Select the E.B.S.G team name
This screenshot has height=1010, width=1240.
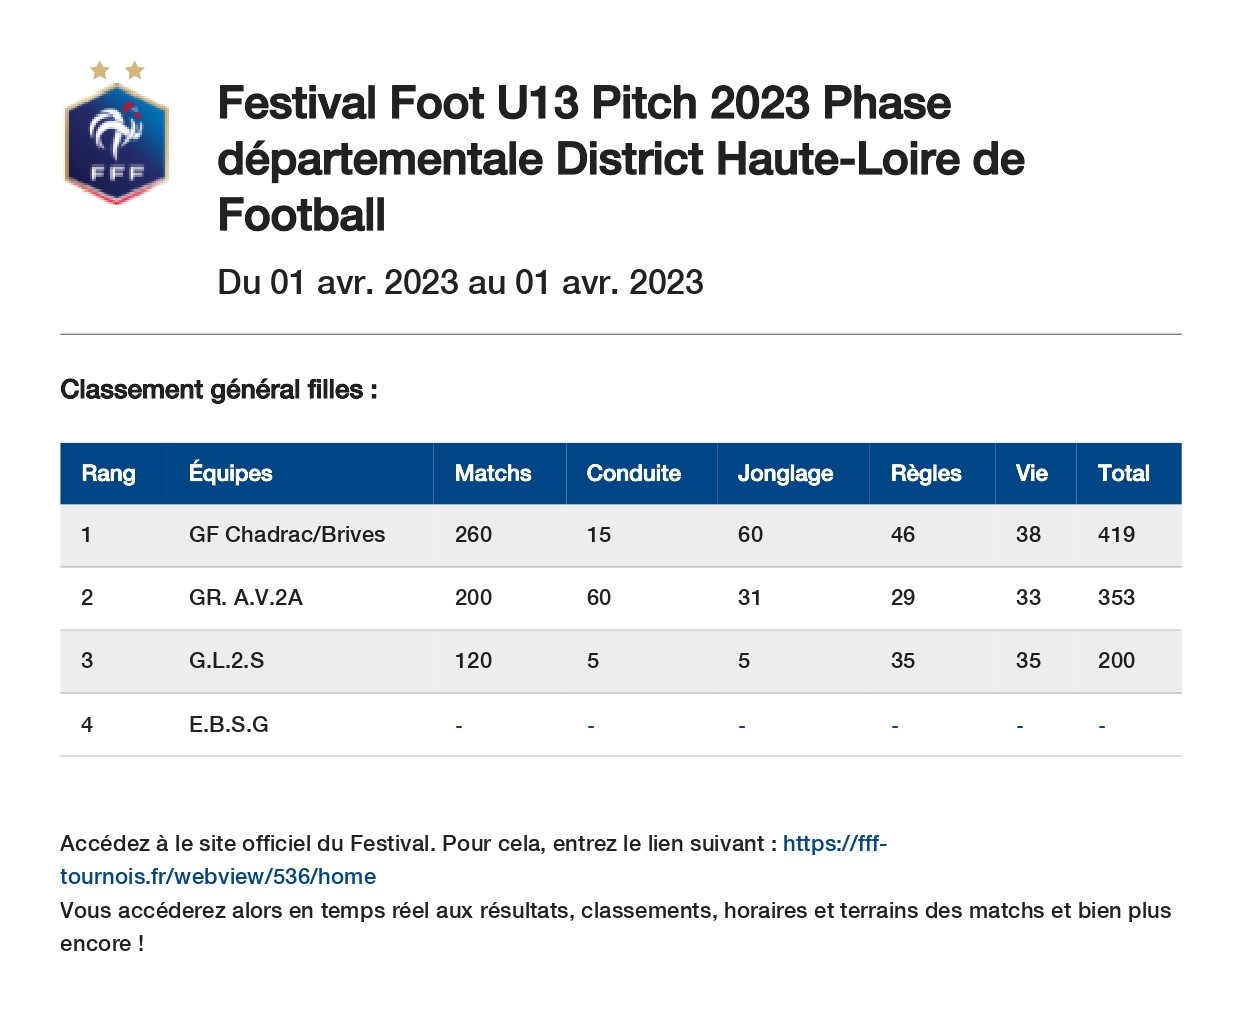click(229, 724)
